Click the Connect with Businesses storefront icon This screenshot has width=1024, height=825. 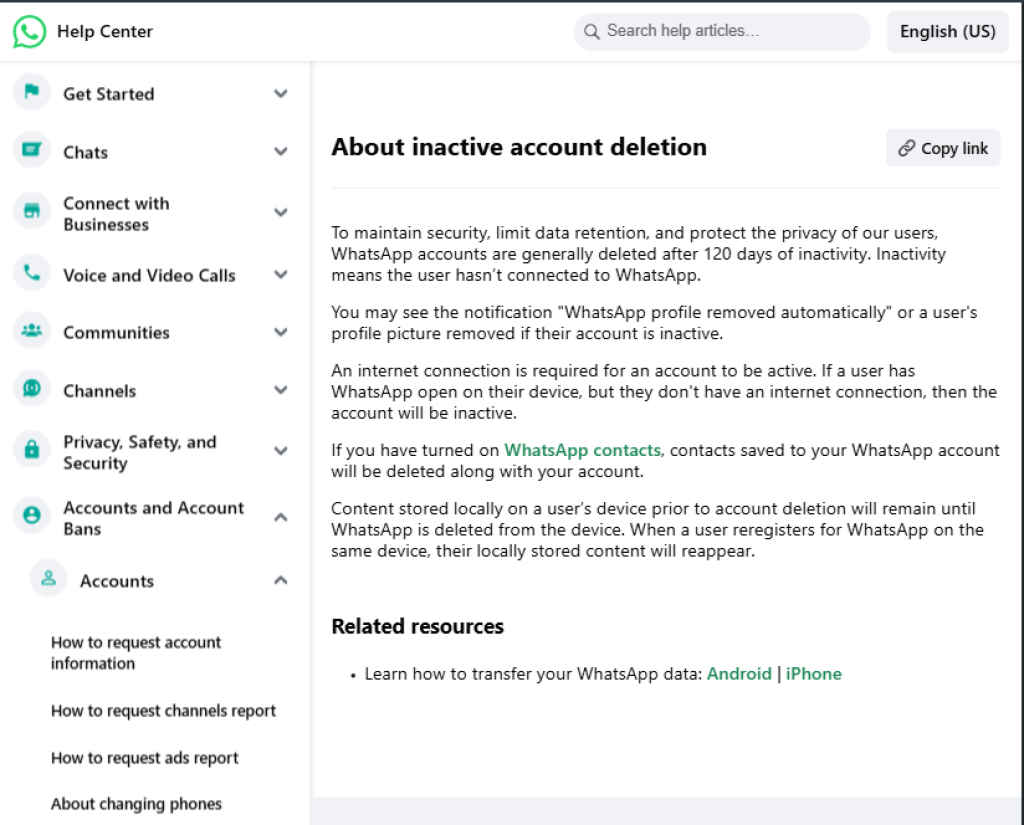coord(32,212)
